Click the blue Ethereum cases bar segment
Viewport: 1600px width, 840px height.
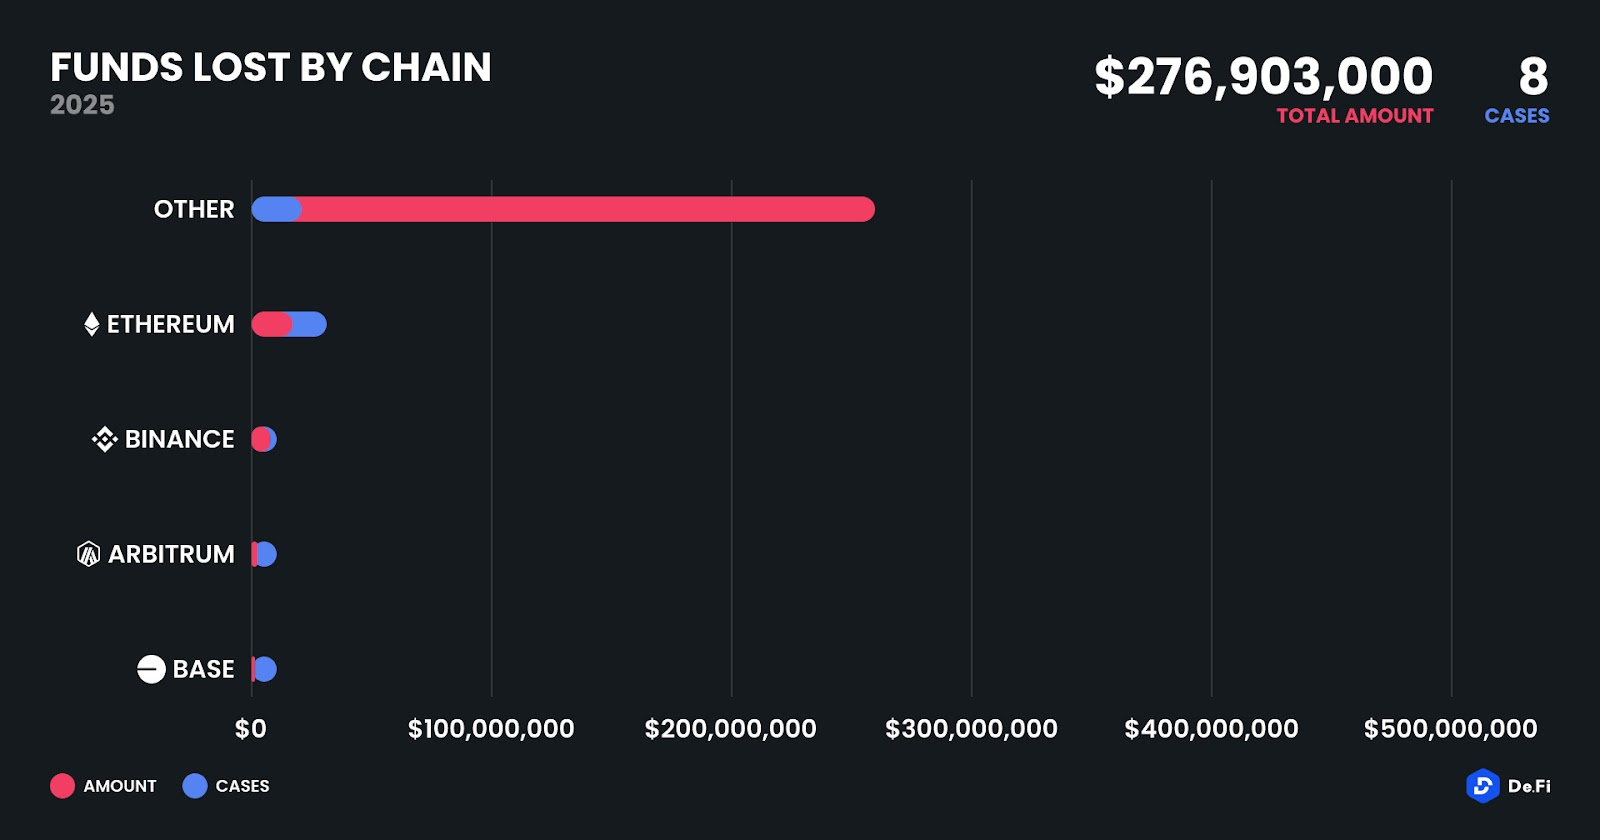point(310,324)
